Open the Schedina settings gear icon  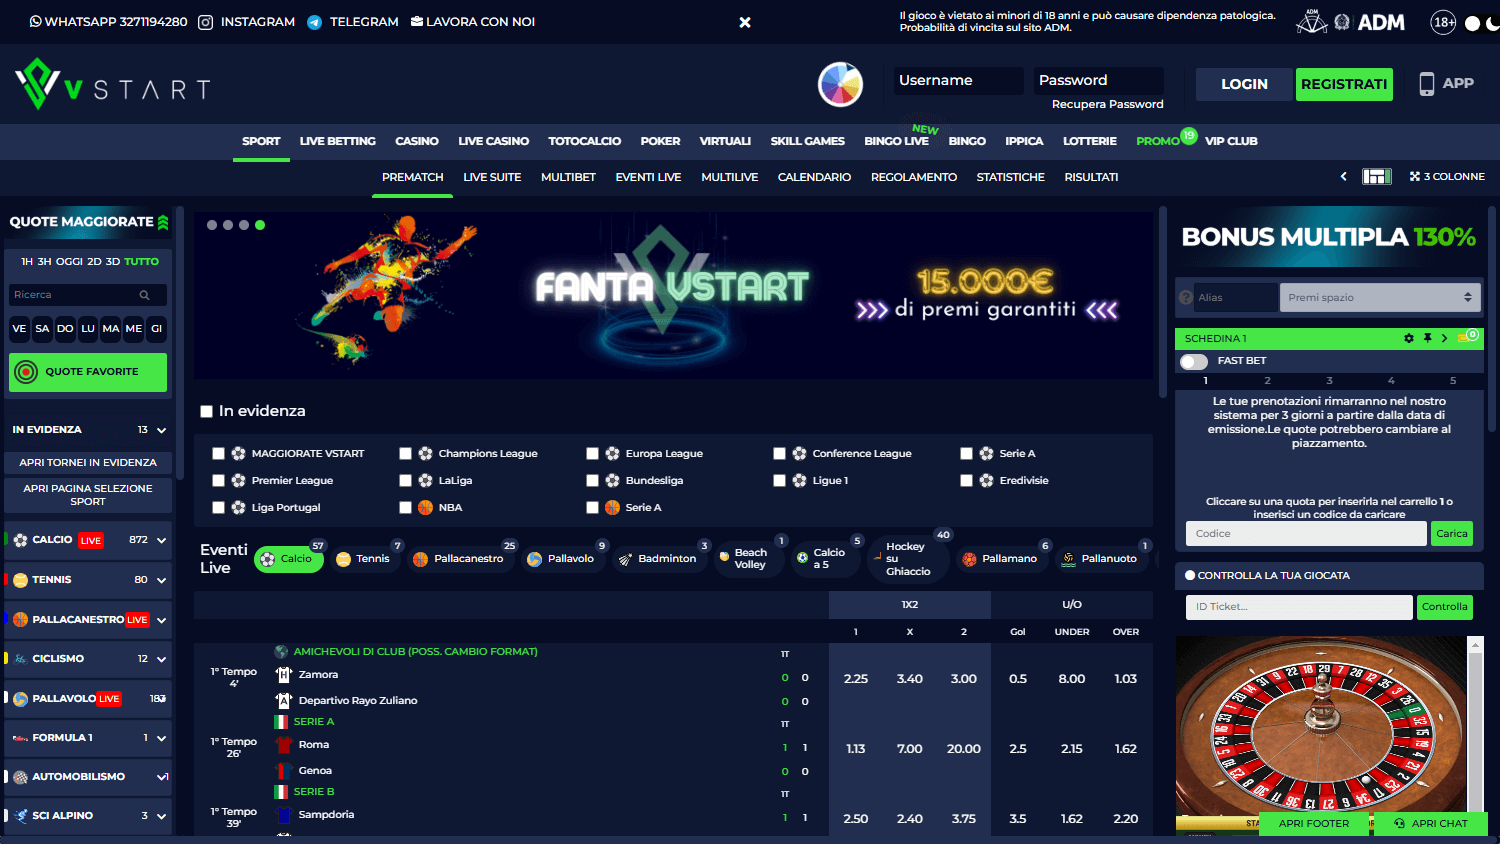(1409, 338)
